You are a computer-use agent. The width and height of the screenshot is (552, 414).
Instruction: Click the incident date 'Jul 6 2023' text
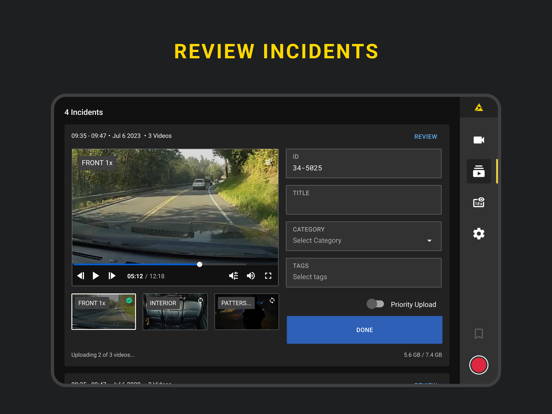pyautogui.click(x=126, y=136)
